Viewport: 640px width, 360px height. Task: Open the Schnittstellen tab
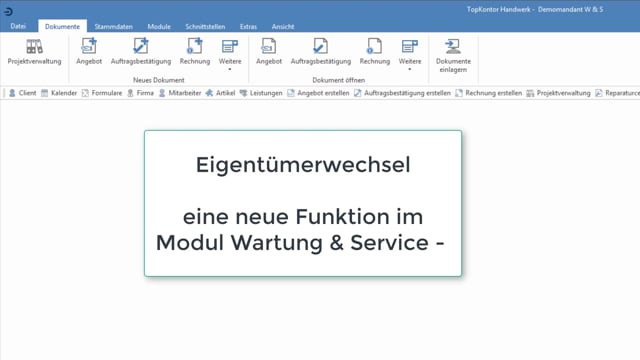205,27
